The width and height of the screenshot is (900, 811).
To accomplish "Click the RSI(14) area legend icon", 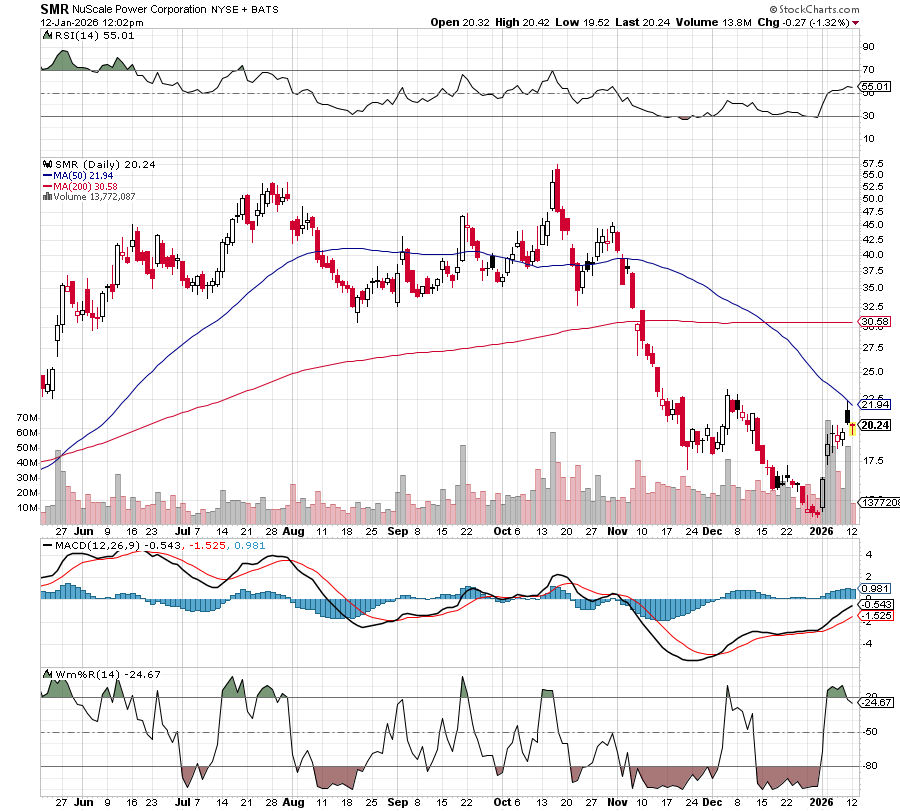I will [45, 35].
